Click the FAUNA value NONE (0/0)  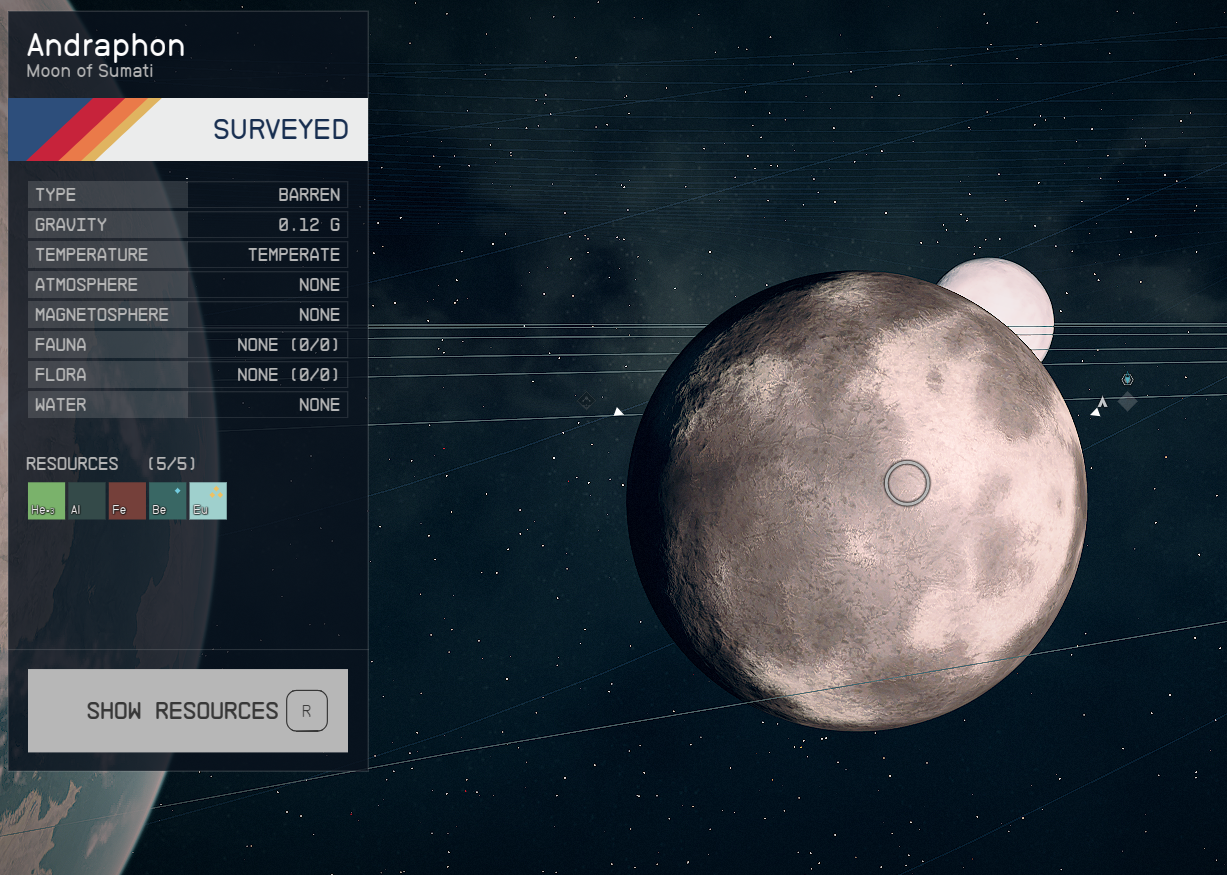(289, 345)
